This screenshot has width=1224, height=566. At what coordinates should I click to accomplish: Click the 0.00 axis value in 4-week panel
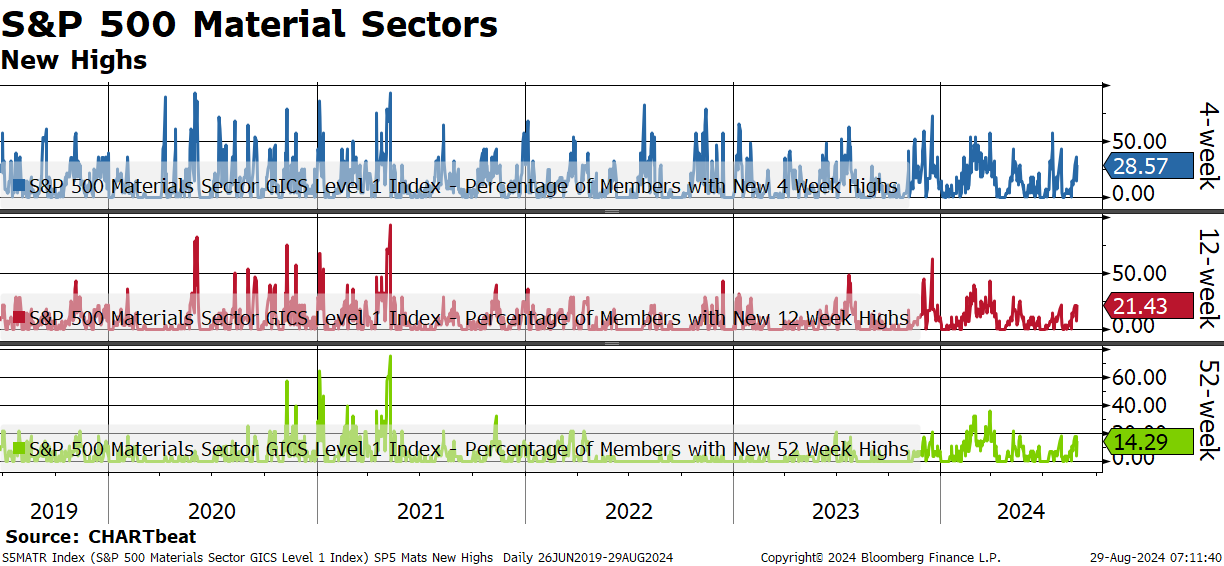point(1134,193)
